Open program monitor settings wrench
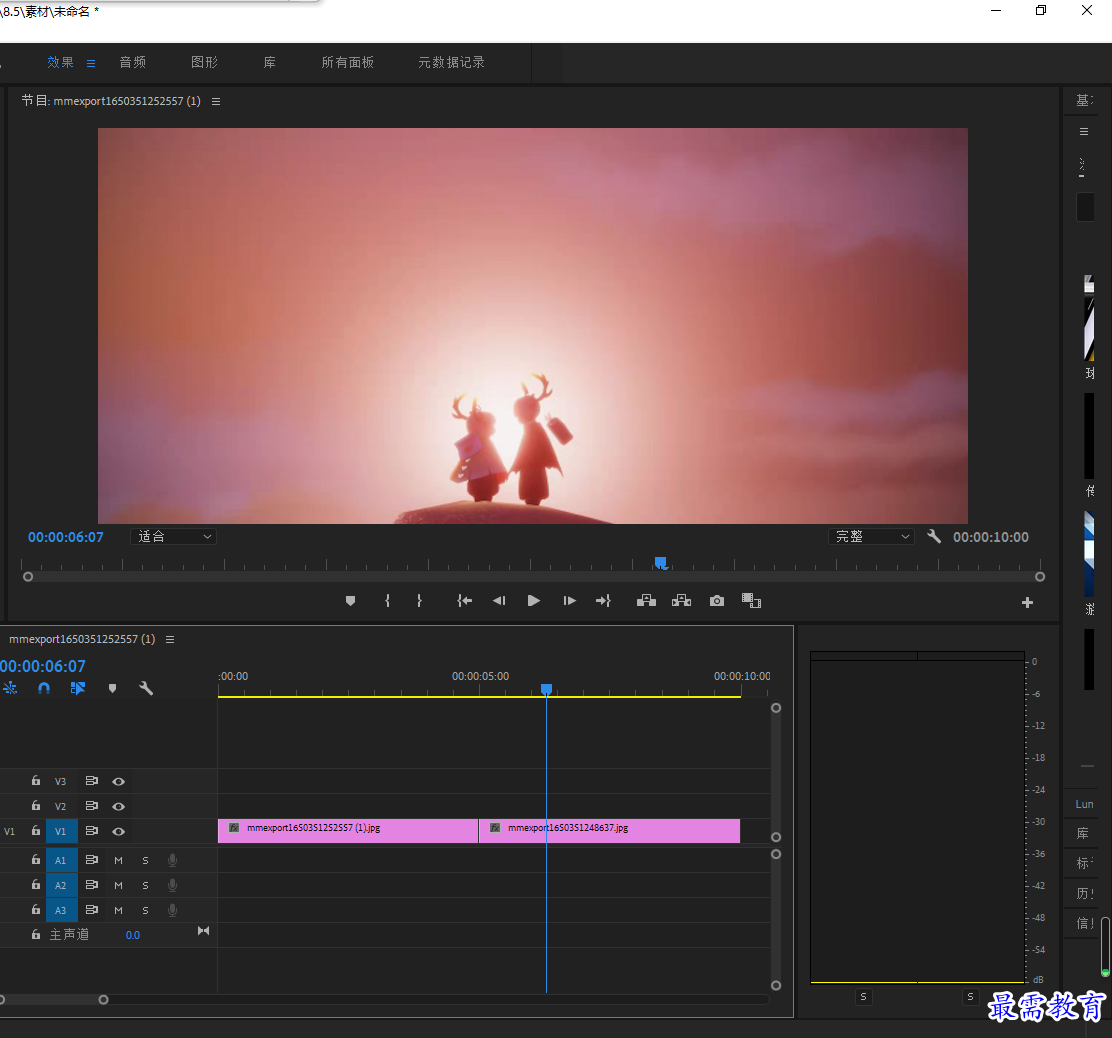 [934, 537]
